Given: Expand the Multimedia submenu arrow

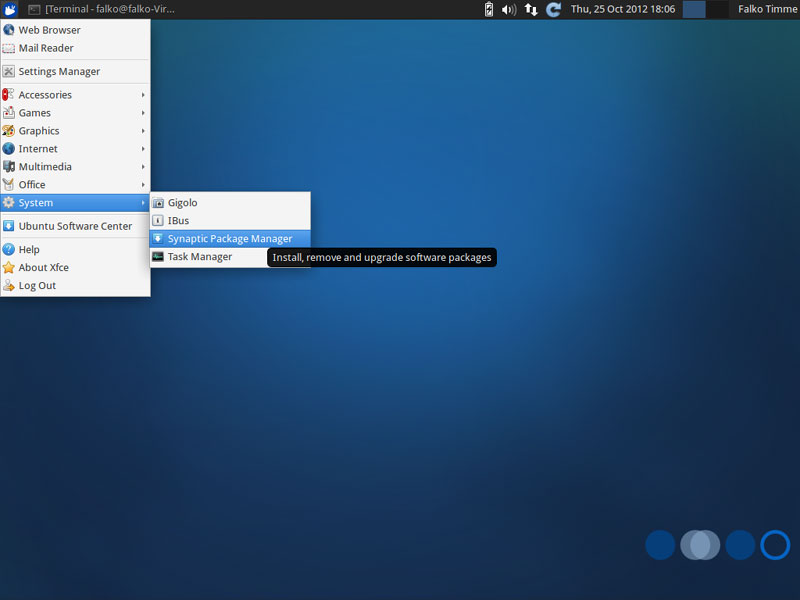Looking at the screenshot, I should click(143, 167).
